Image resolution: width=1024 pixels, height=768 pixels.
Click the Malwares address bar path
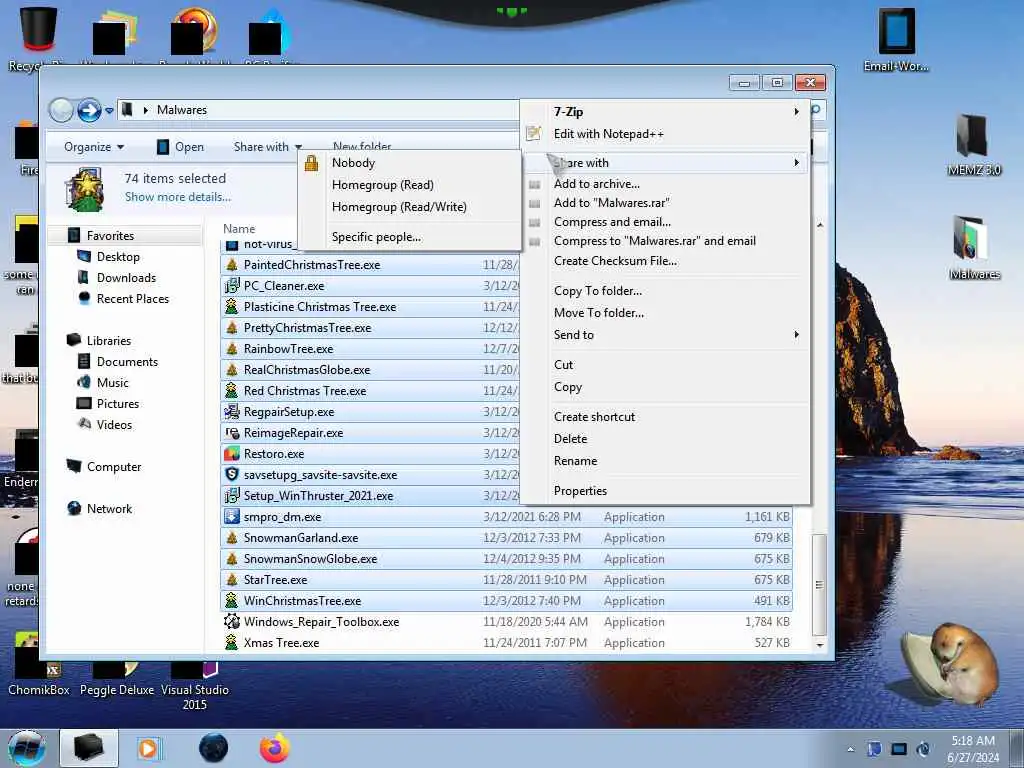pos(182,110)
